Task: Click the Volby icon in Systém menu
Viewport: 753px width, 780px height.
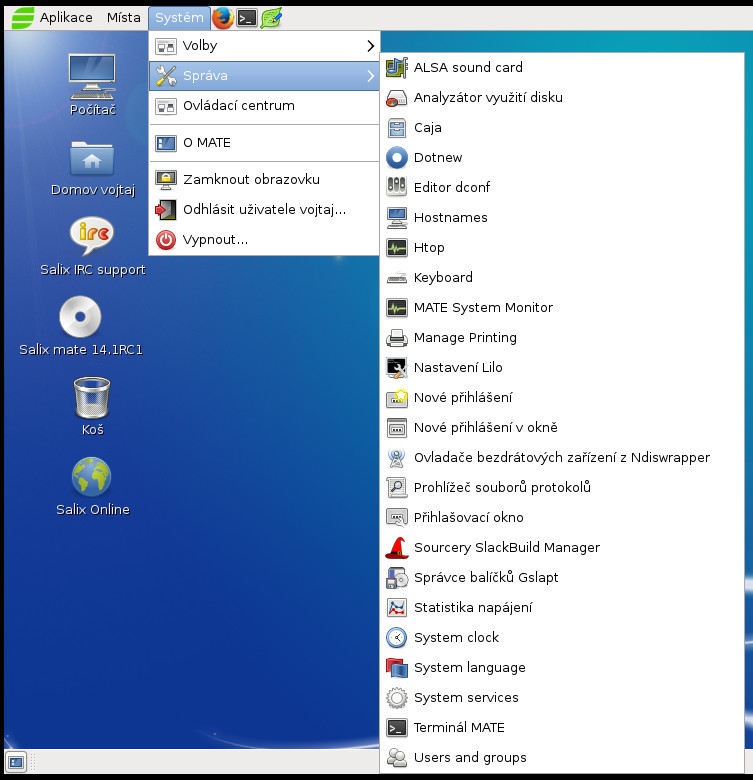Action: 166,46
